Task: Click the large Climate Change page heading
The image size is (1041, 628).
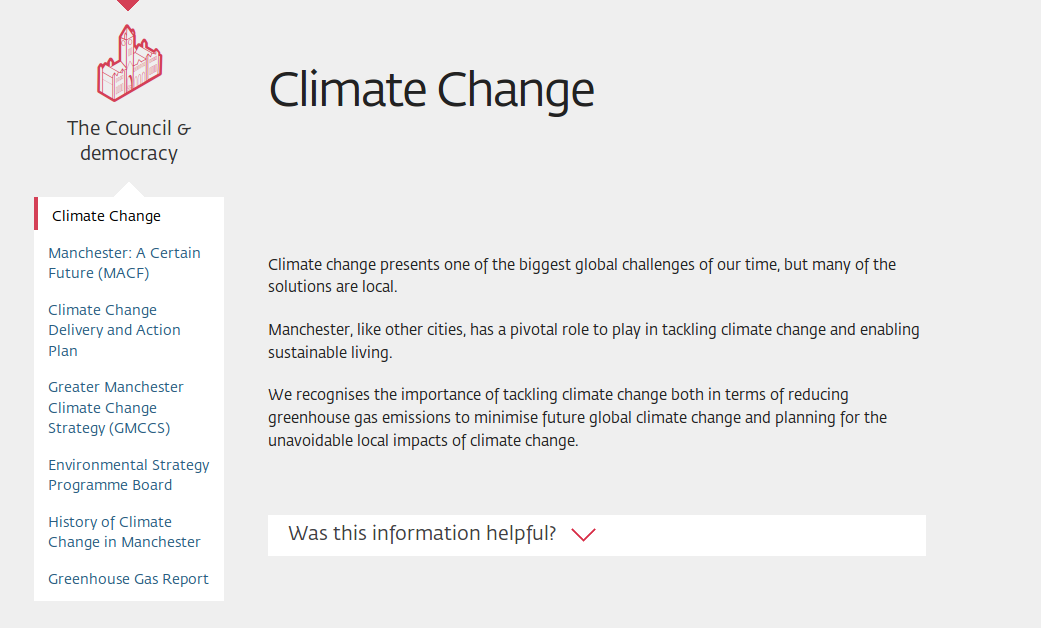Action: point(431,90)
